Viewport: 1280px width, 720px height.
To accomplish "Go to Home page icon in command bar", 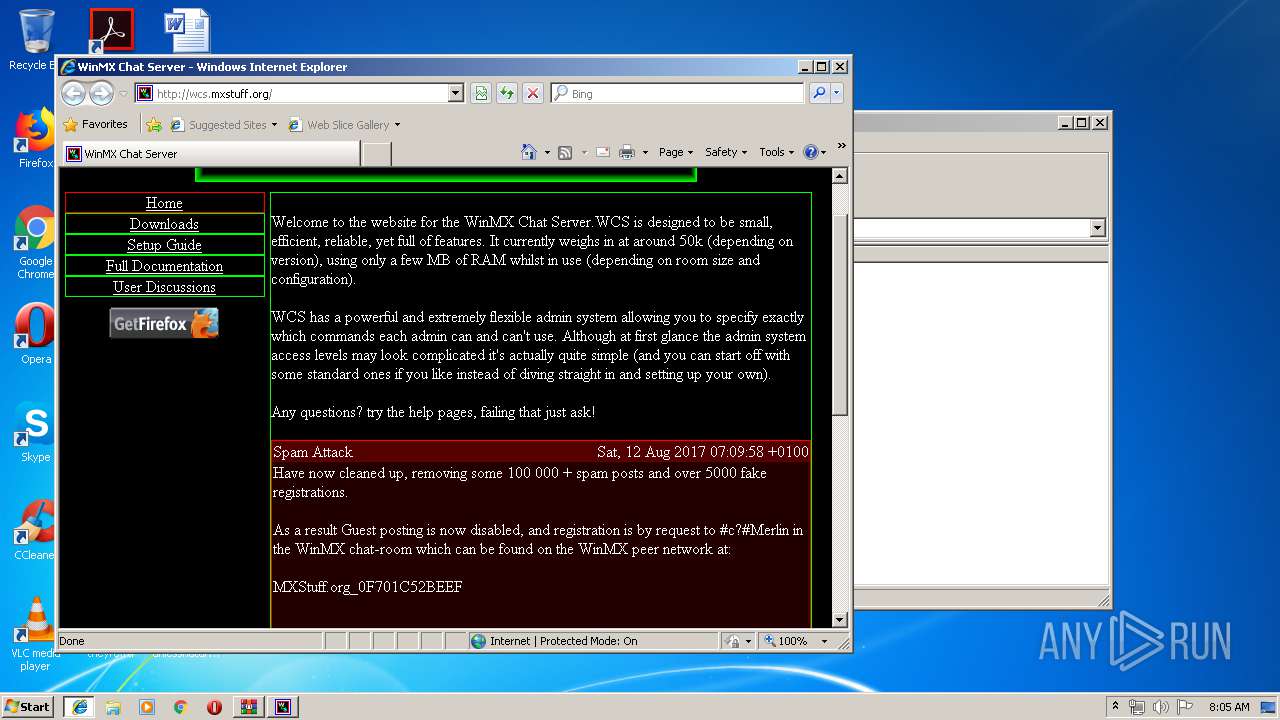I will point(529,152).
